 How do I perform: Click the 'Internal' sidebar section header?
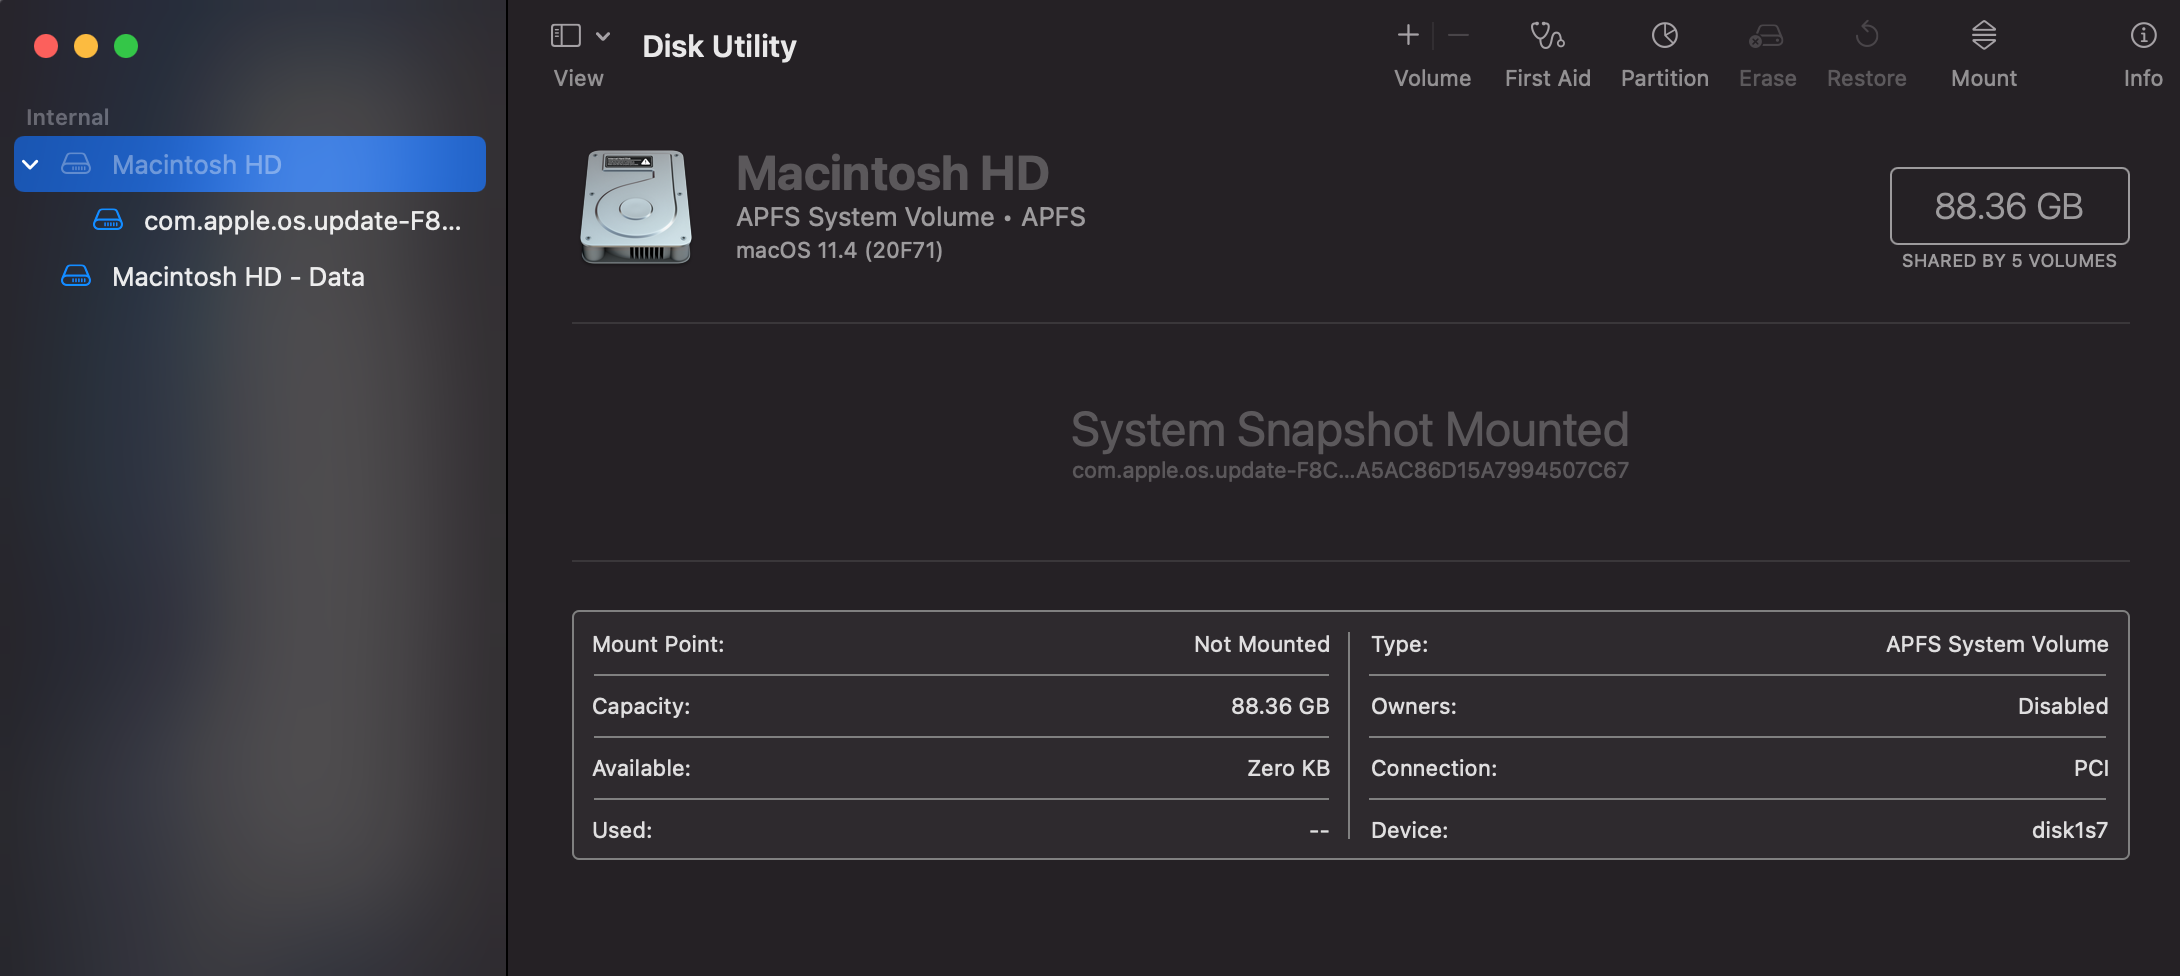coord(67,117)
